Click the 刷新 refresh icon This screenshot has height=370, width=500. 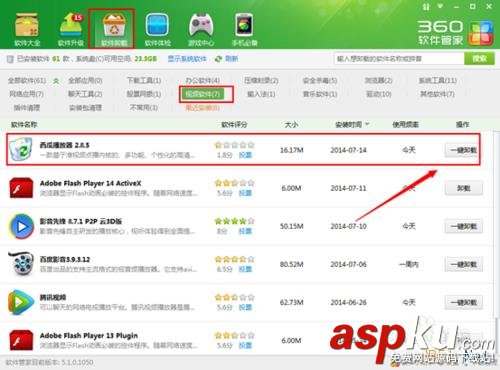(218, 59)
